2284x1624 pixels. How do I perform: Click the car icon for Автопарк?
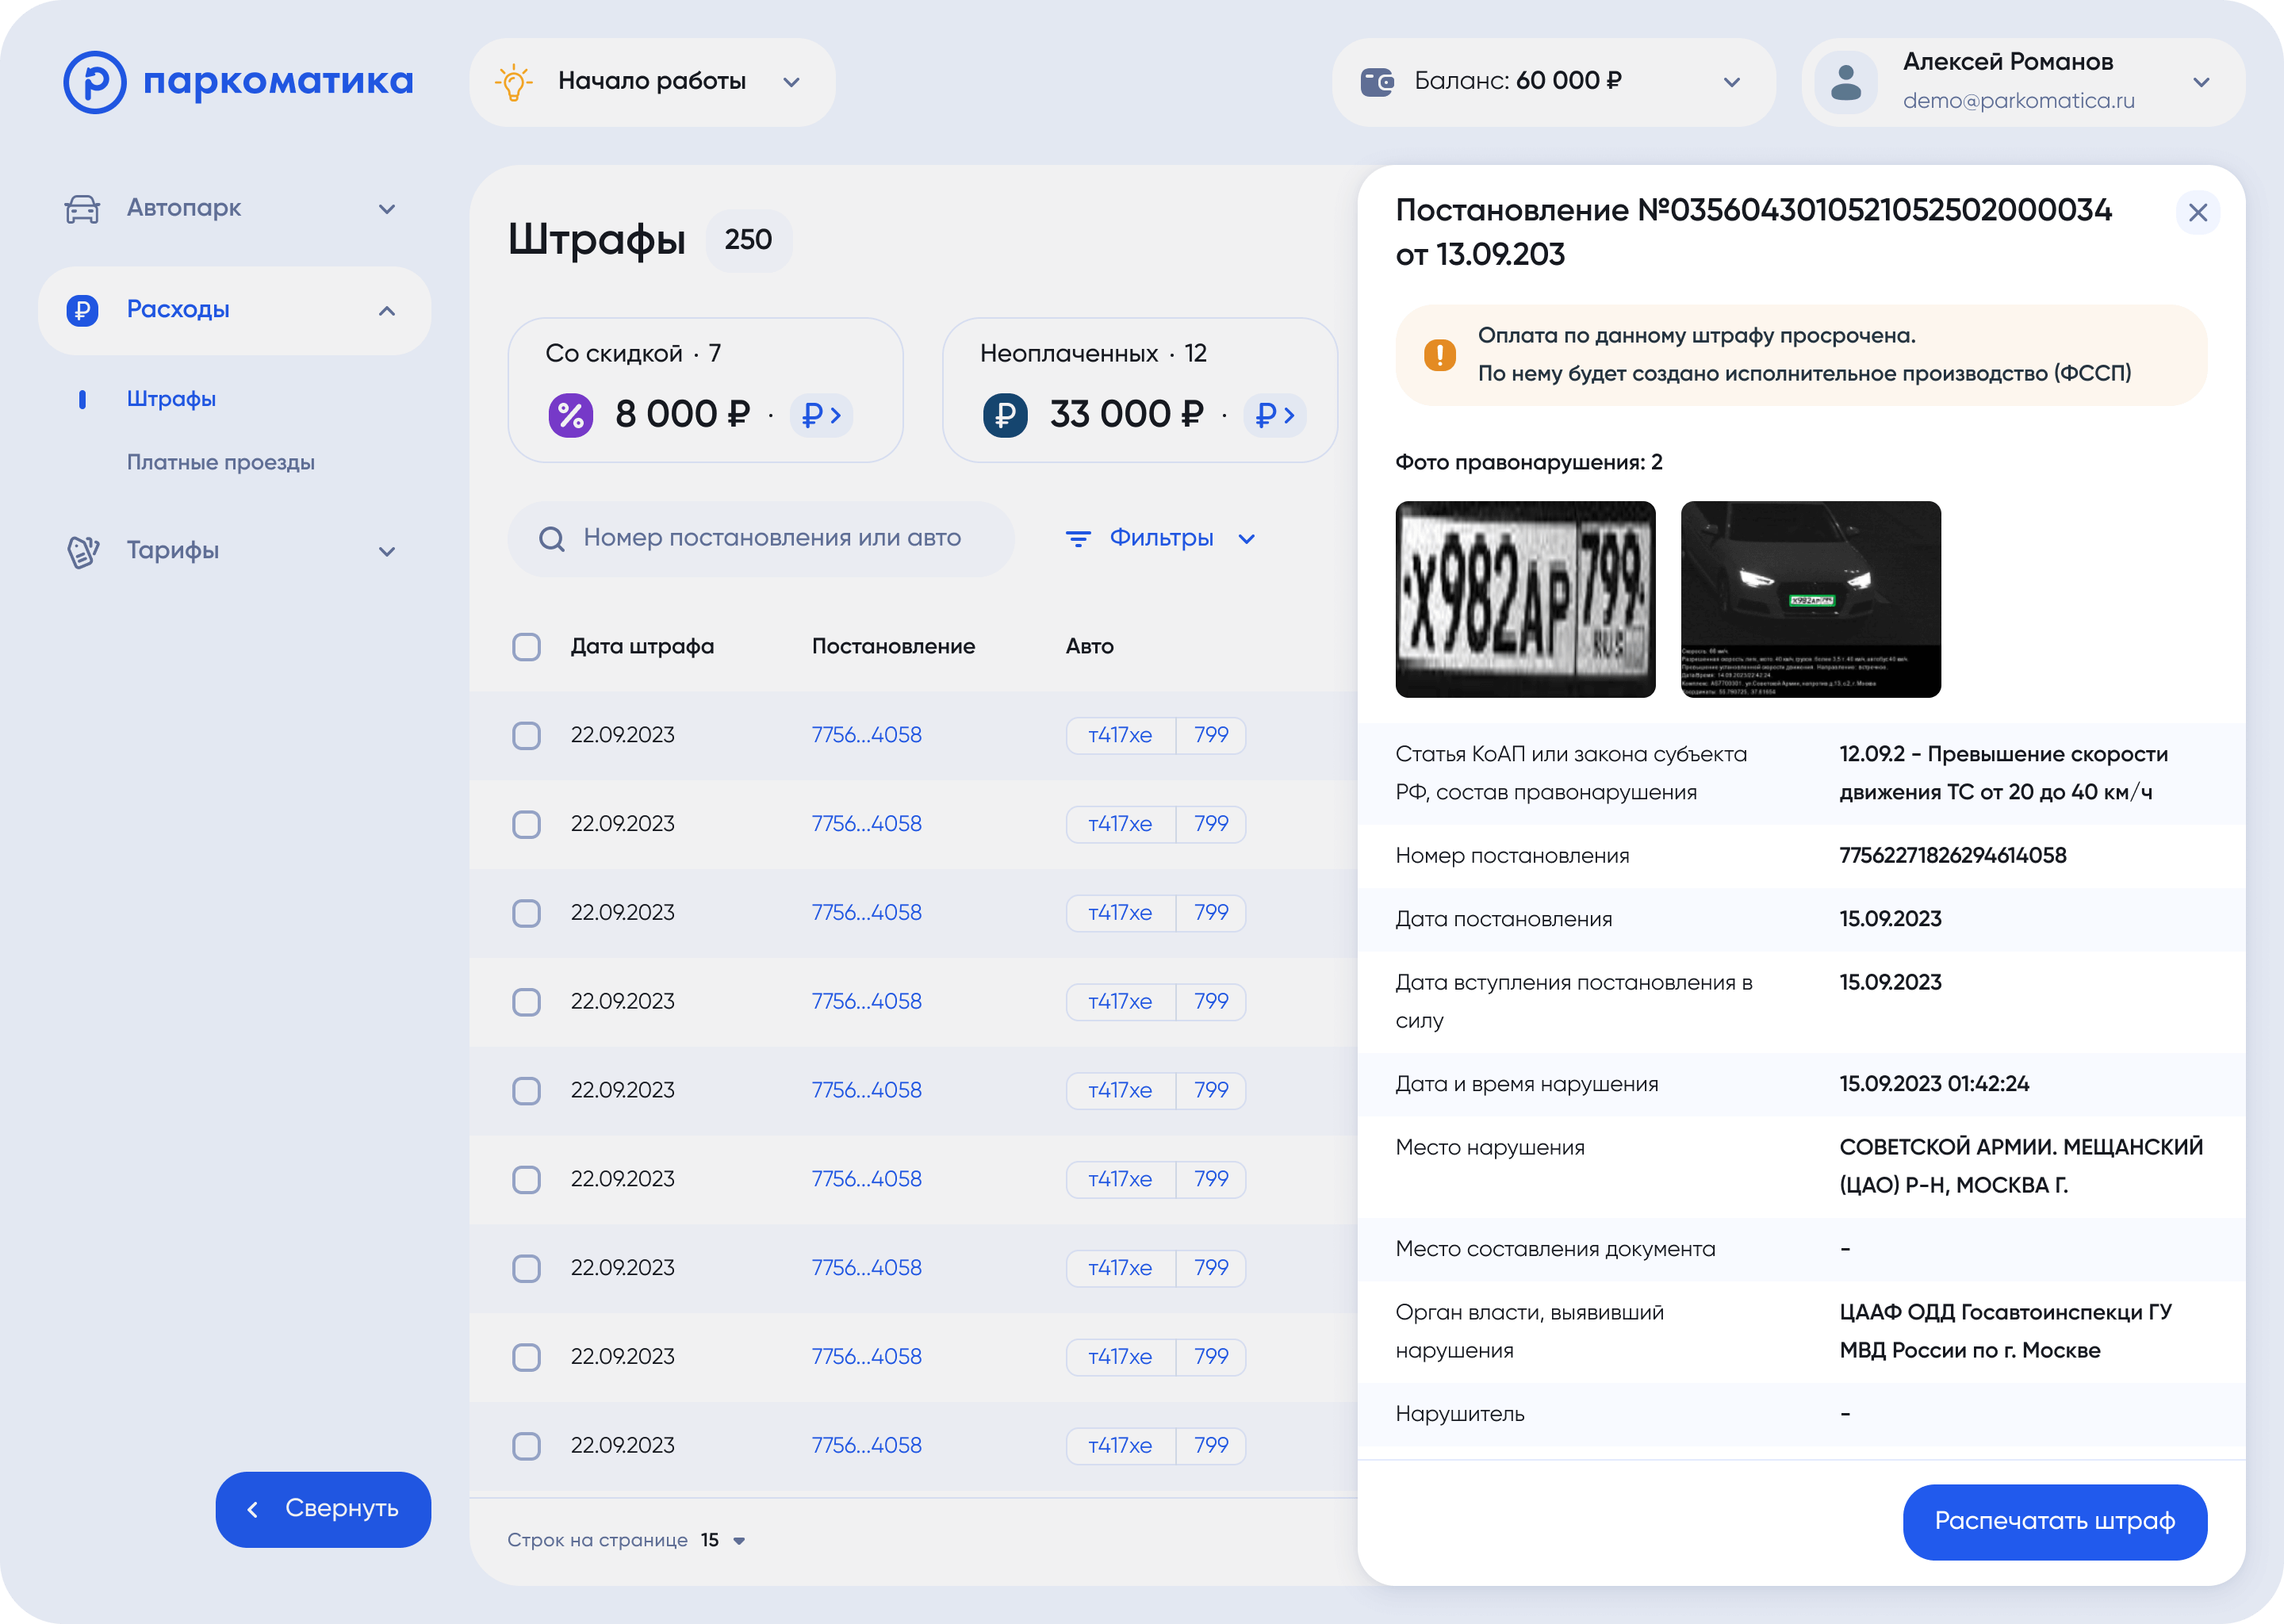82,209
